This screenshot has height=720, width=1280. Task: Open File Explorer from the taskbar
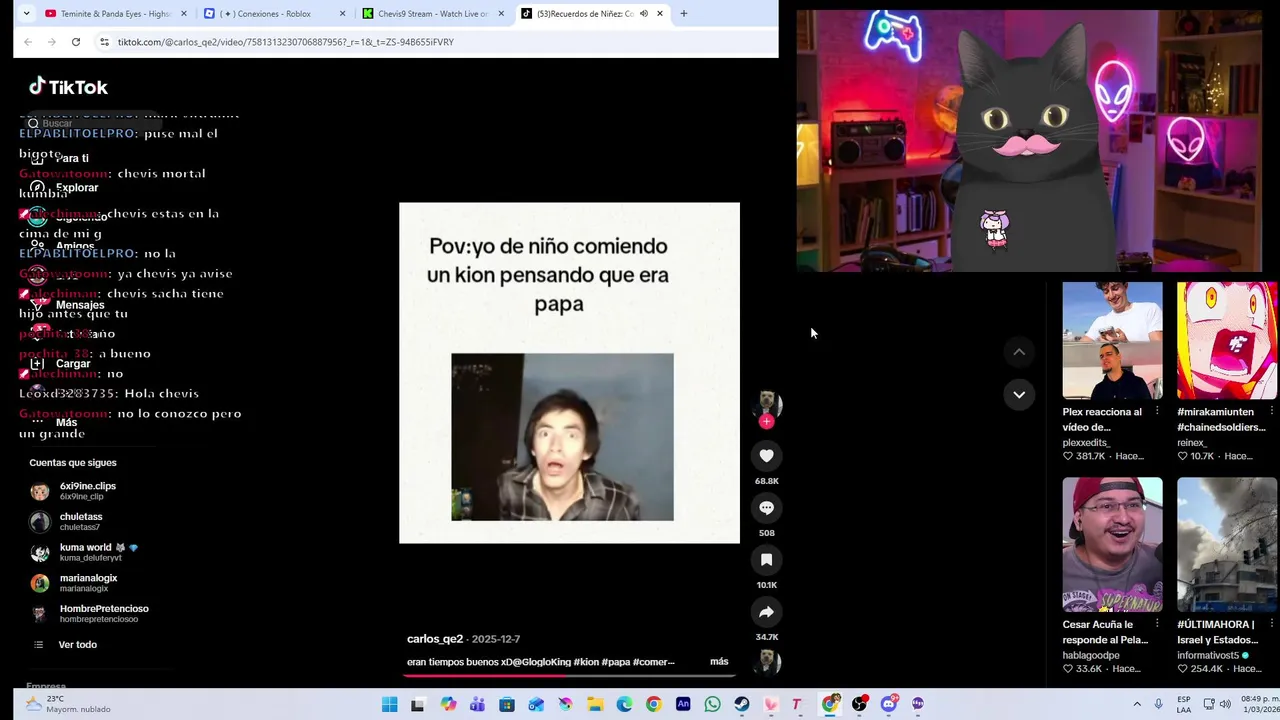(x=595, y=704)
